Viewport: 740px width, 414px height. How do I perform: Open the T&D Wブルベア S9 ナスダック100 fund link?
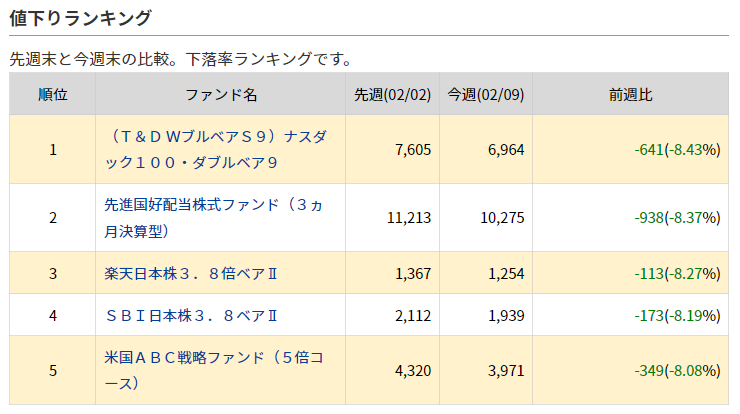(215, 149)
